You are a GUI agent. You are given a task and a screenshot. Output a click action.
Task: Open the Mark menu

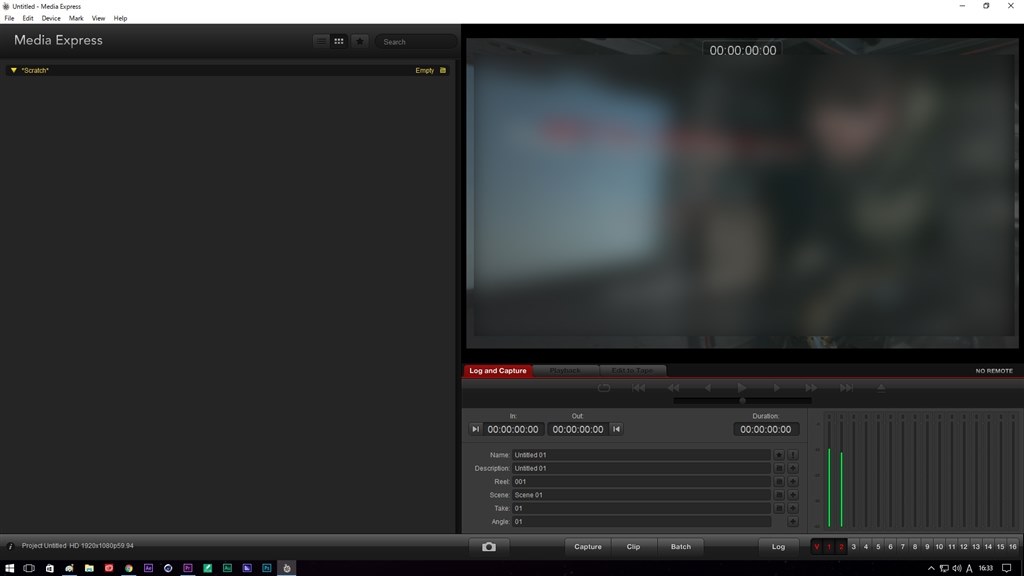click(76, 18)
